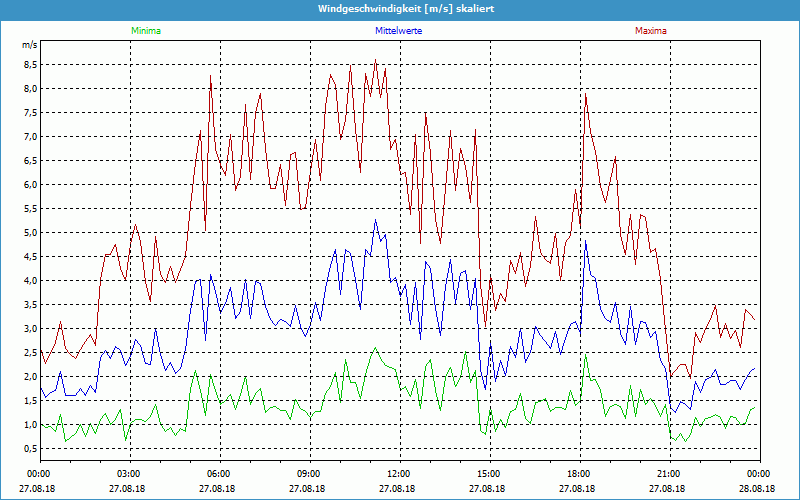This screenshot has height=500, width=800.
Task: Click the 1,0 y-axis value
Action: 30,424
